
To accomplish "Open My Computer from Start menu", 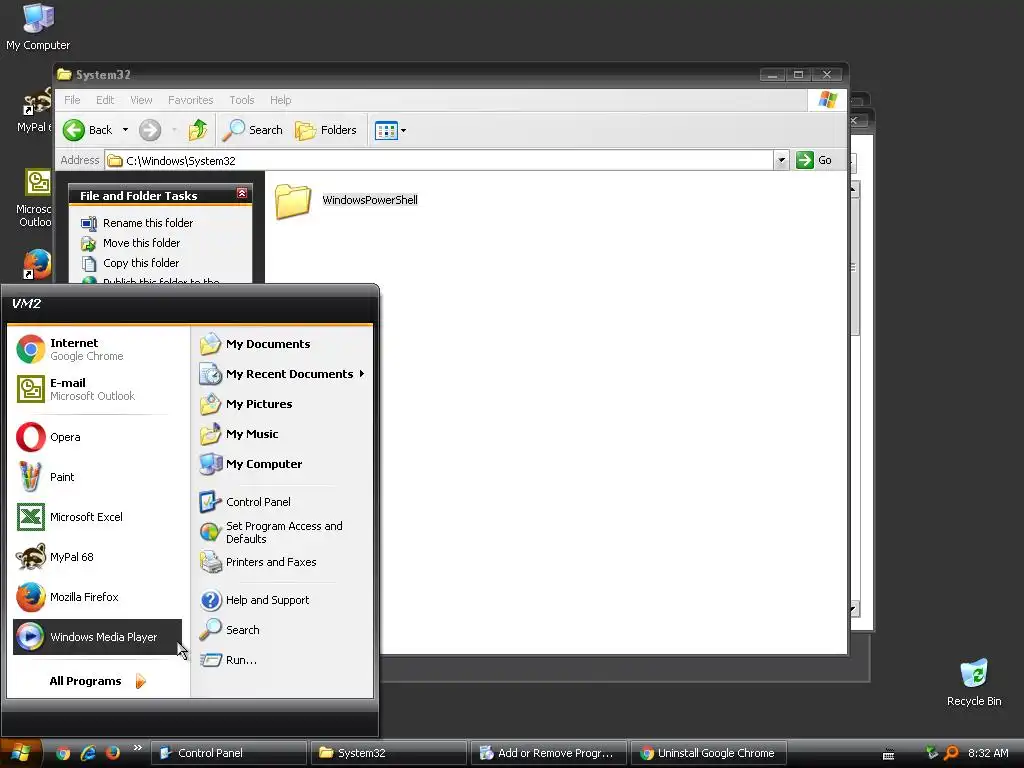I will (x=282, y=464).
